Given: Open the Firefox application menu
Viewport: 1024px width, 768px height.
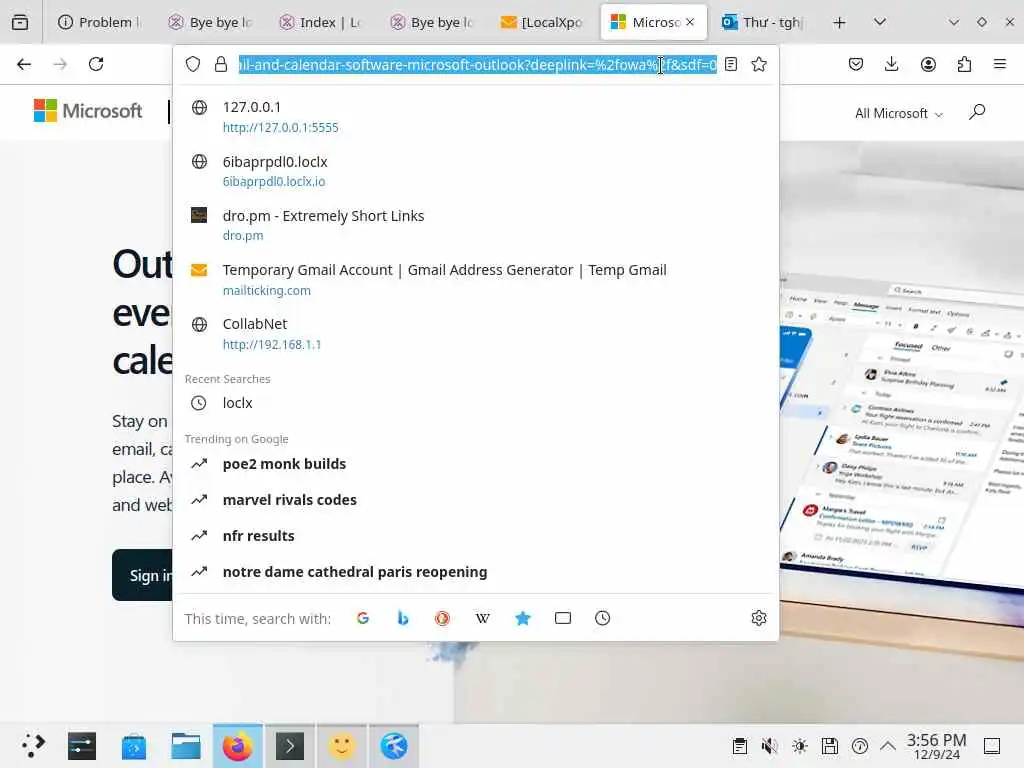Looking at the screenshot, I should 999,64.
